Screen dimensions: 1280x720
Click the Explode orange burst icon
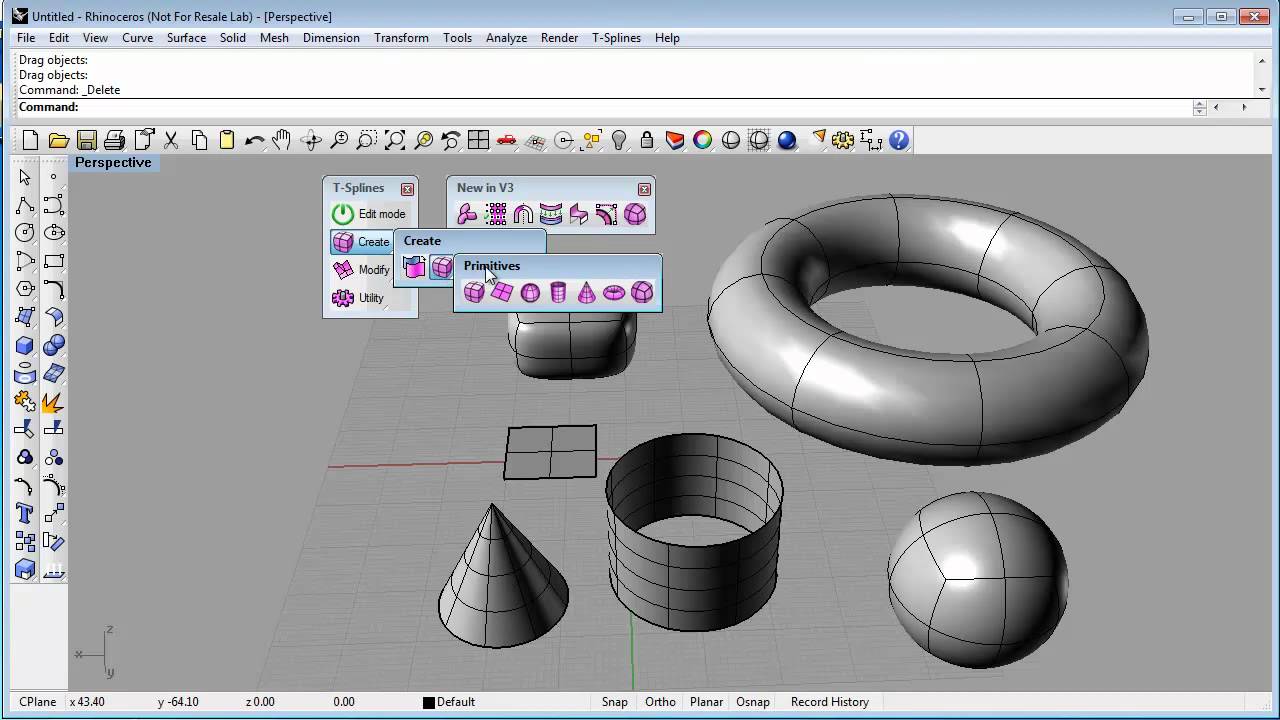[53, 401]
